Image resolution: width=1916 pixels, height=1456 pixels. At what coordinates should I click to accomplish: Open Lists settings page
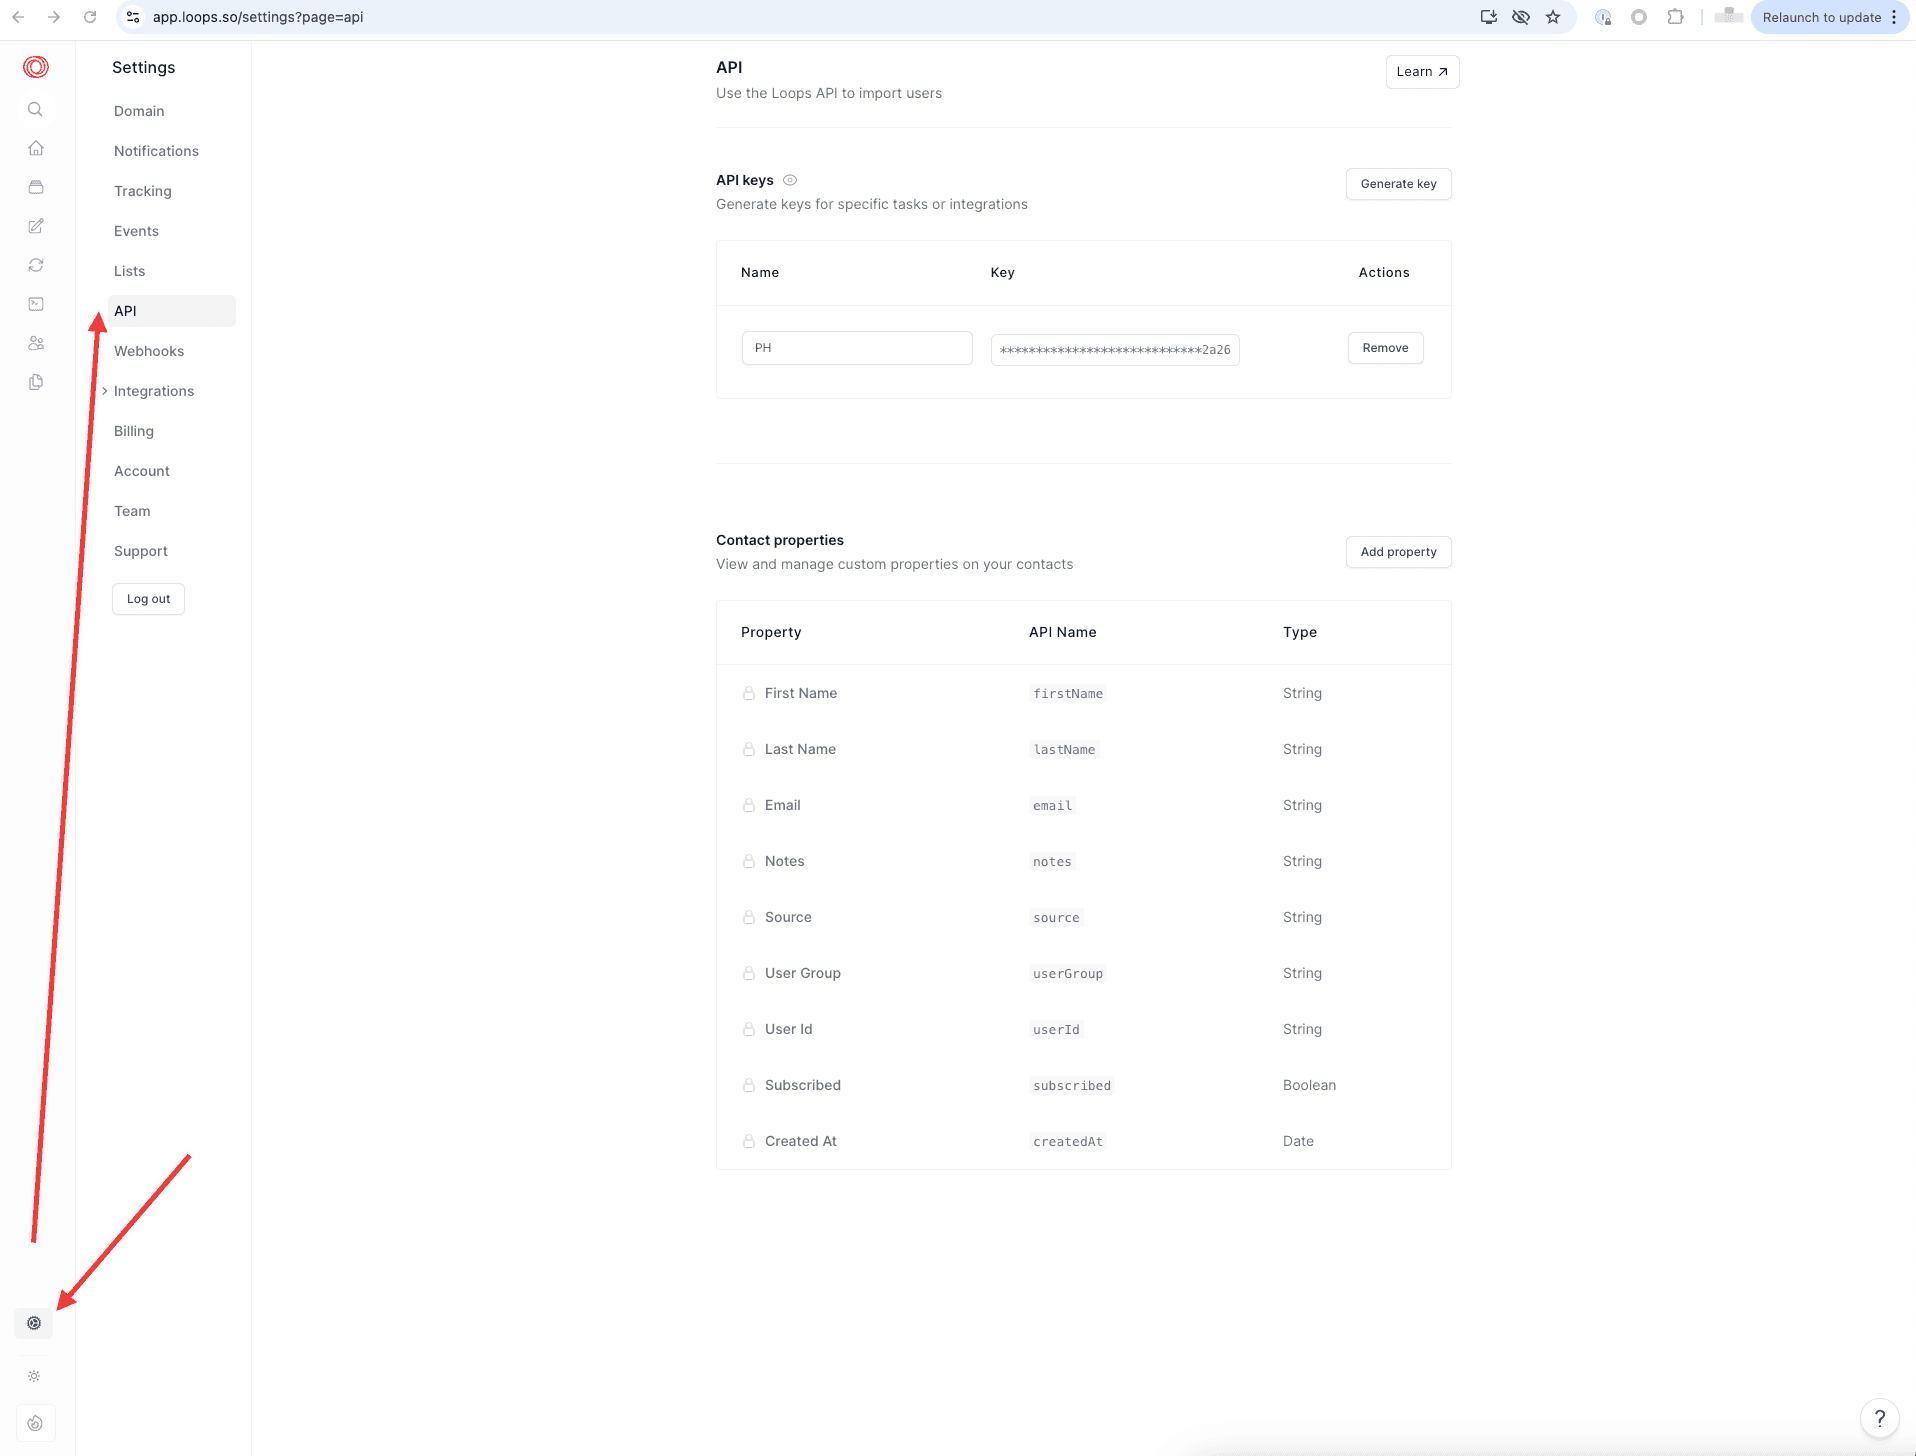pyautogui.click(x=129, y=271)
